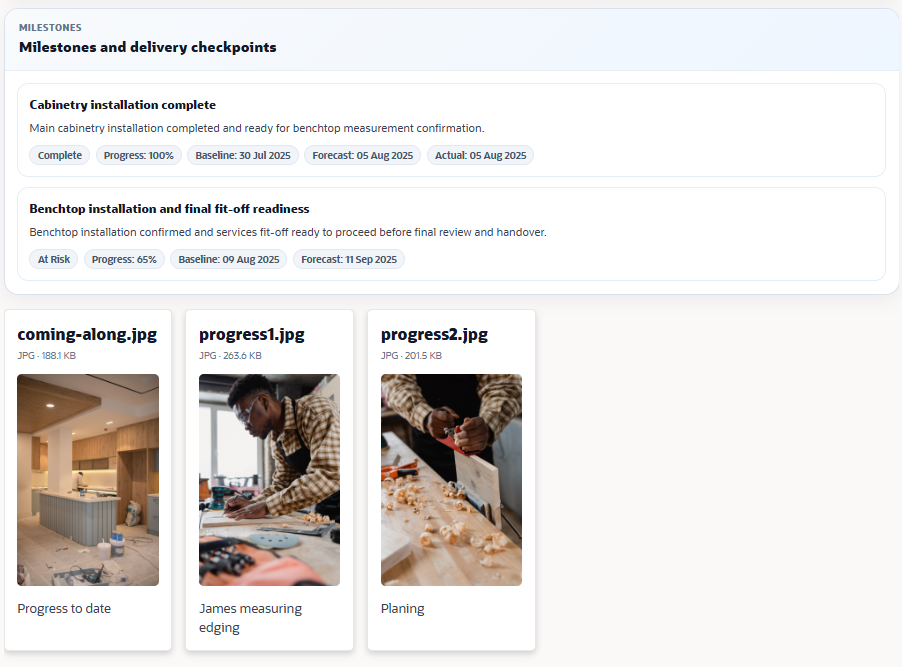Click the 'James measuring edging' caption
This screenshot has width=902, height=667.
[x=250, y=618]
